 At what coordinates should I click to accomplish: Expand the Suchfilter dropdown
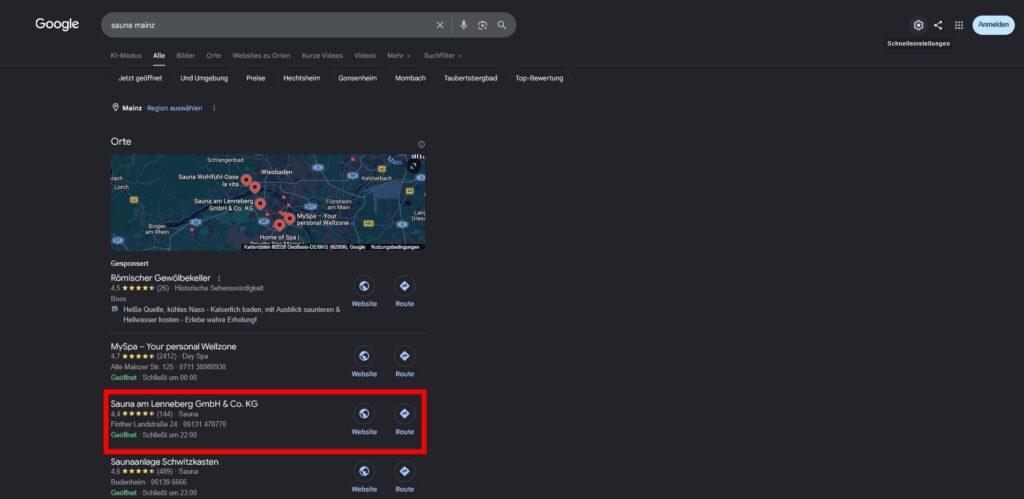[x=443, y=56]
